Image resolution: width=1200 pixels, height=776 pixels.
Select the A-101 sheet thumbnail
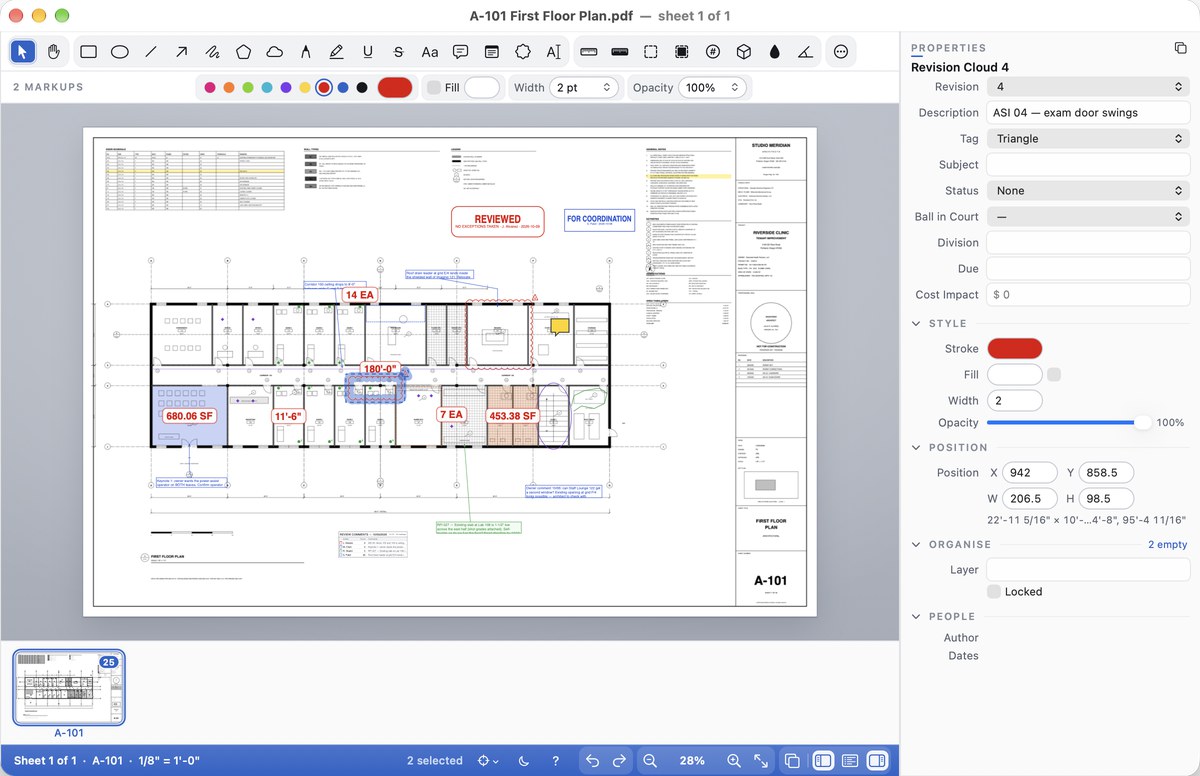69,687
